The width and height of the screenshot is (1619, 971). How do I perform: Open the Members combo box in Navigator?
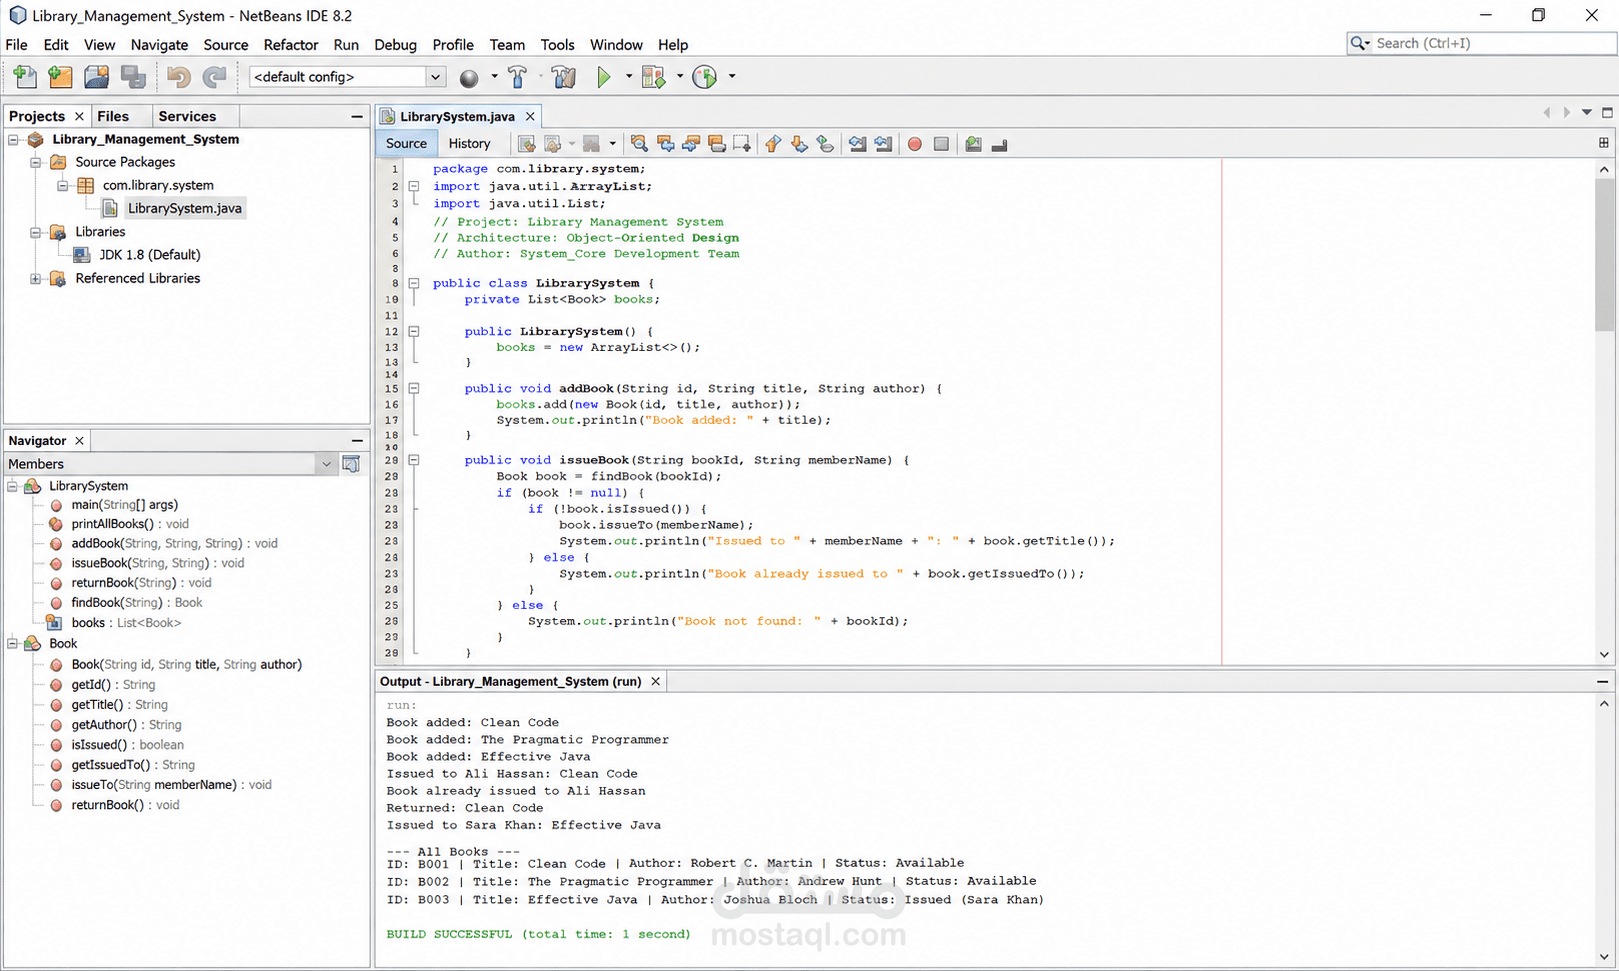pos(170,464)
